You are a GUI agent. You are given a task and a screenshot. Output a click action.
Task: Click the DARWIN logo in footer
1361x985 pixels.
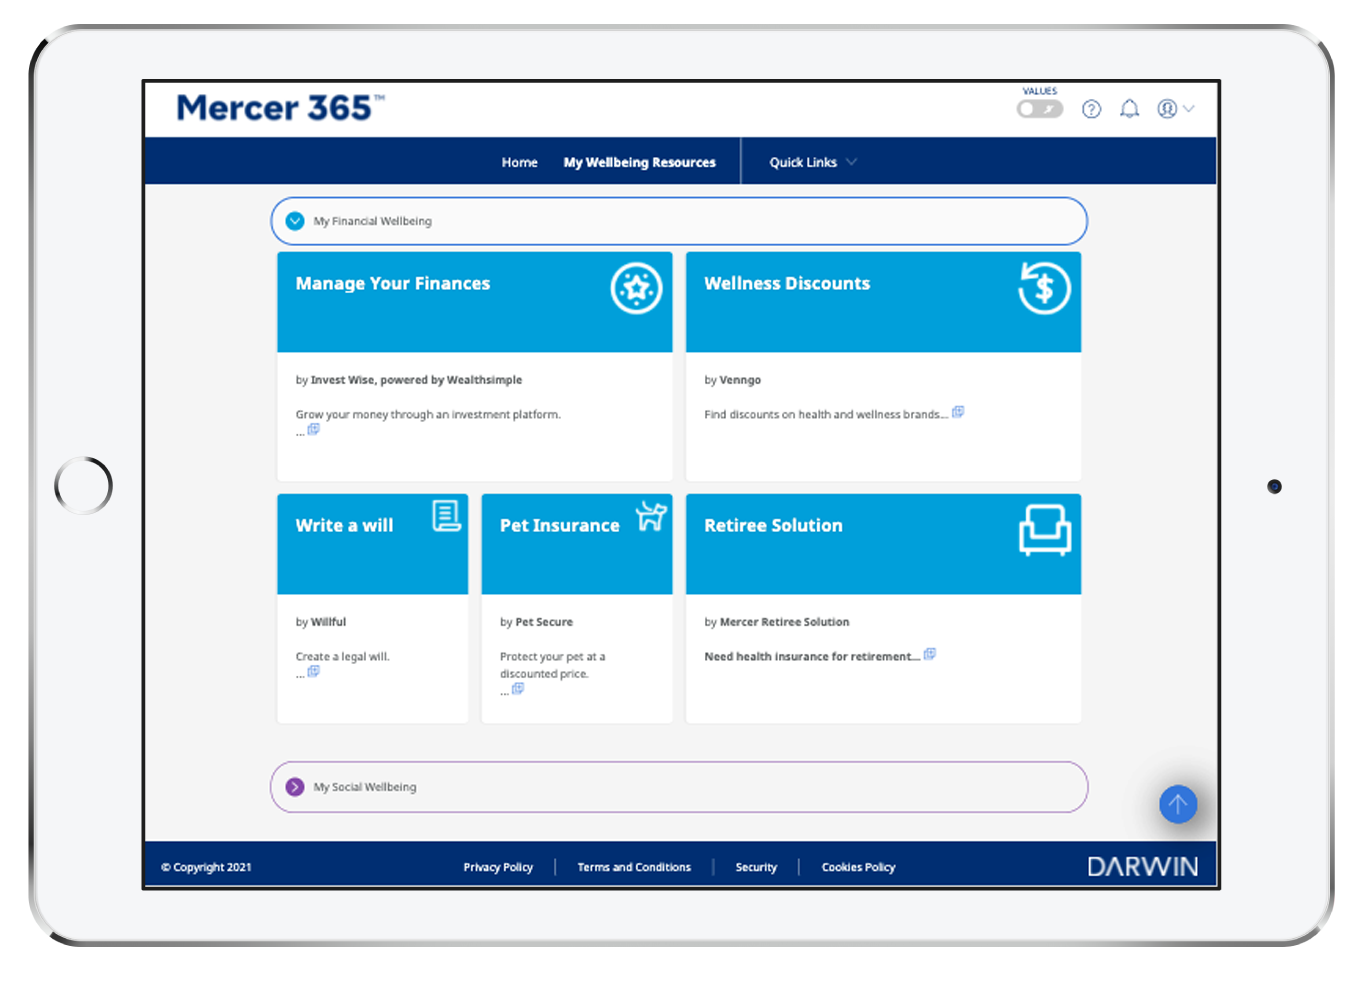tap(1143, 867)
